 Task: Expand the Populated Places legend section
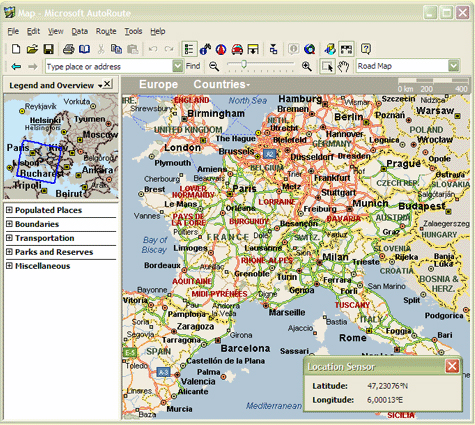[9, 210]
